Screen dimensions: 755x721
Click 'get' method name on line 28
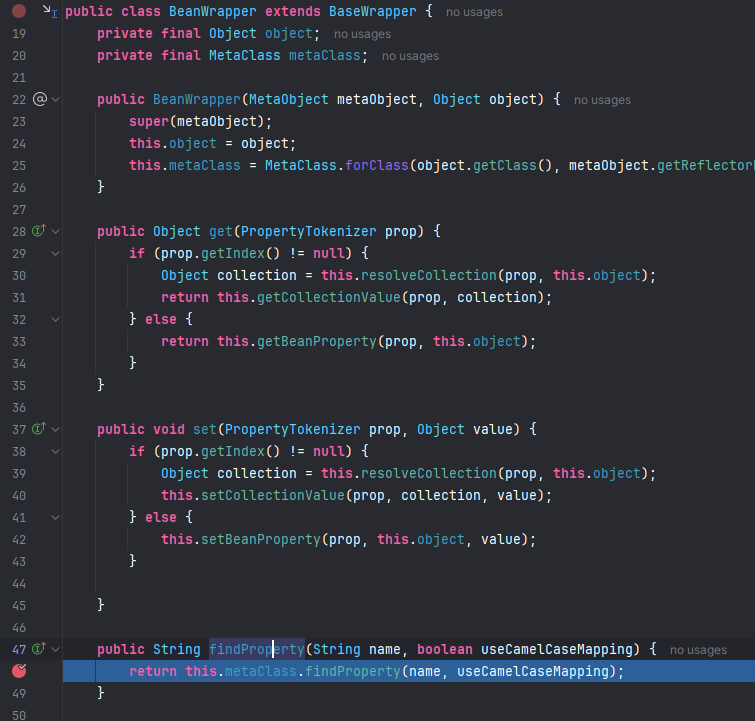coord(221,231)
